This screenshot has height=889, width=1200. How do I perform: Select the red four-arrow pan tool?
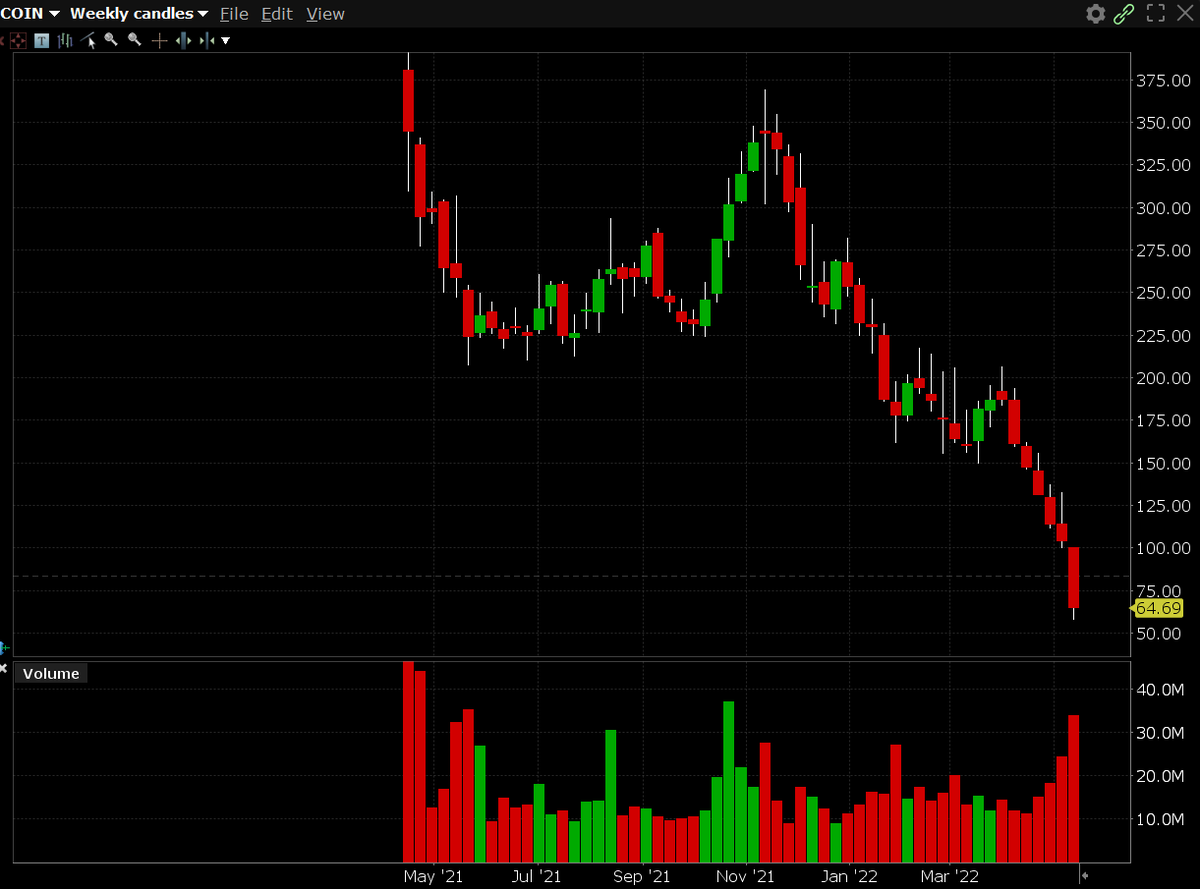click(x=18, y=40)
